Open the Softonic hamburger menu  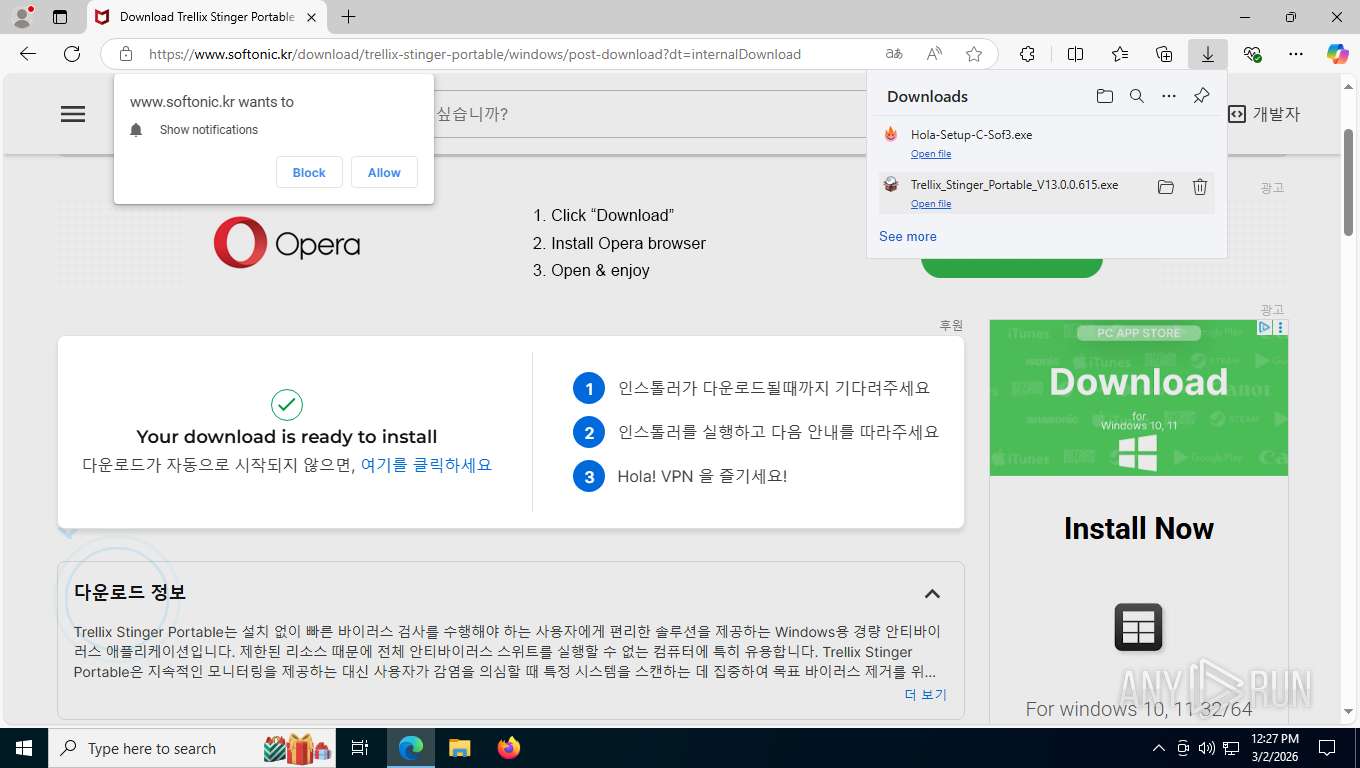click(73, 114)
